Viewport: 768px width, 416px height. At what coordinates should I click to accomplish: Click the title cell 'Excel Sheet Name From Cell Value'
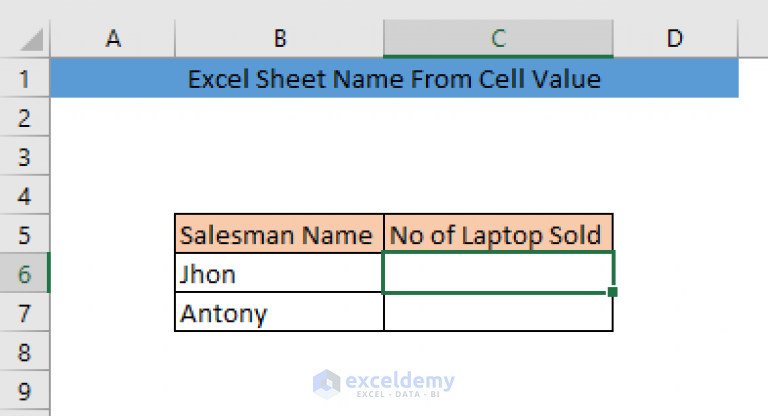pyautogui.click(x=394, y=79)
